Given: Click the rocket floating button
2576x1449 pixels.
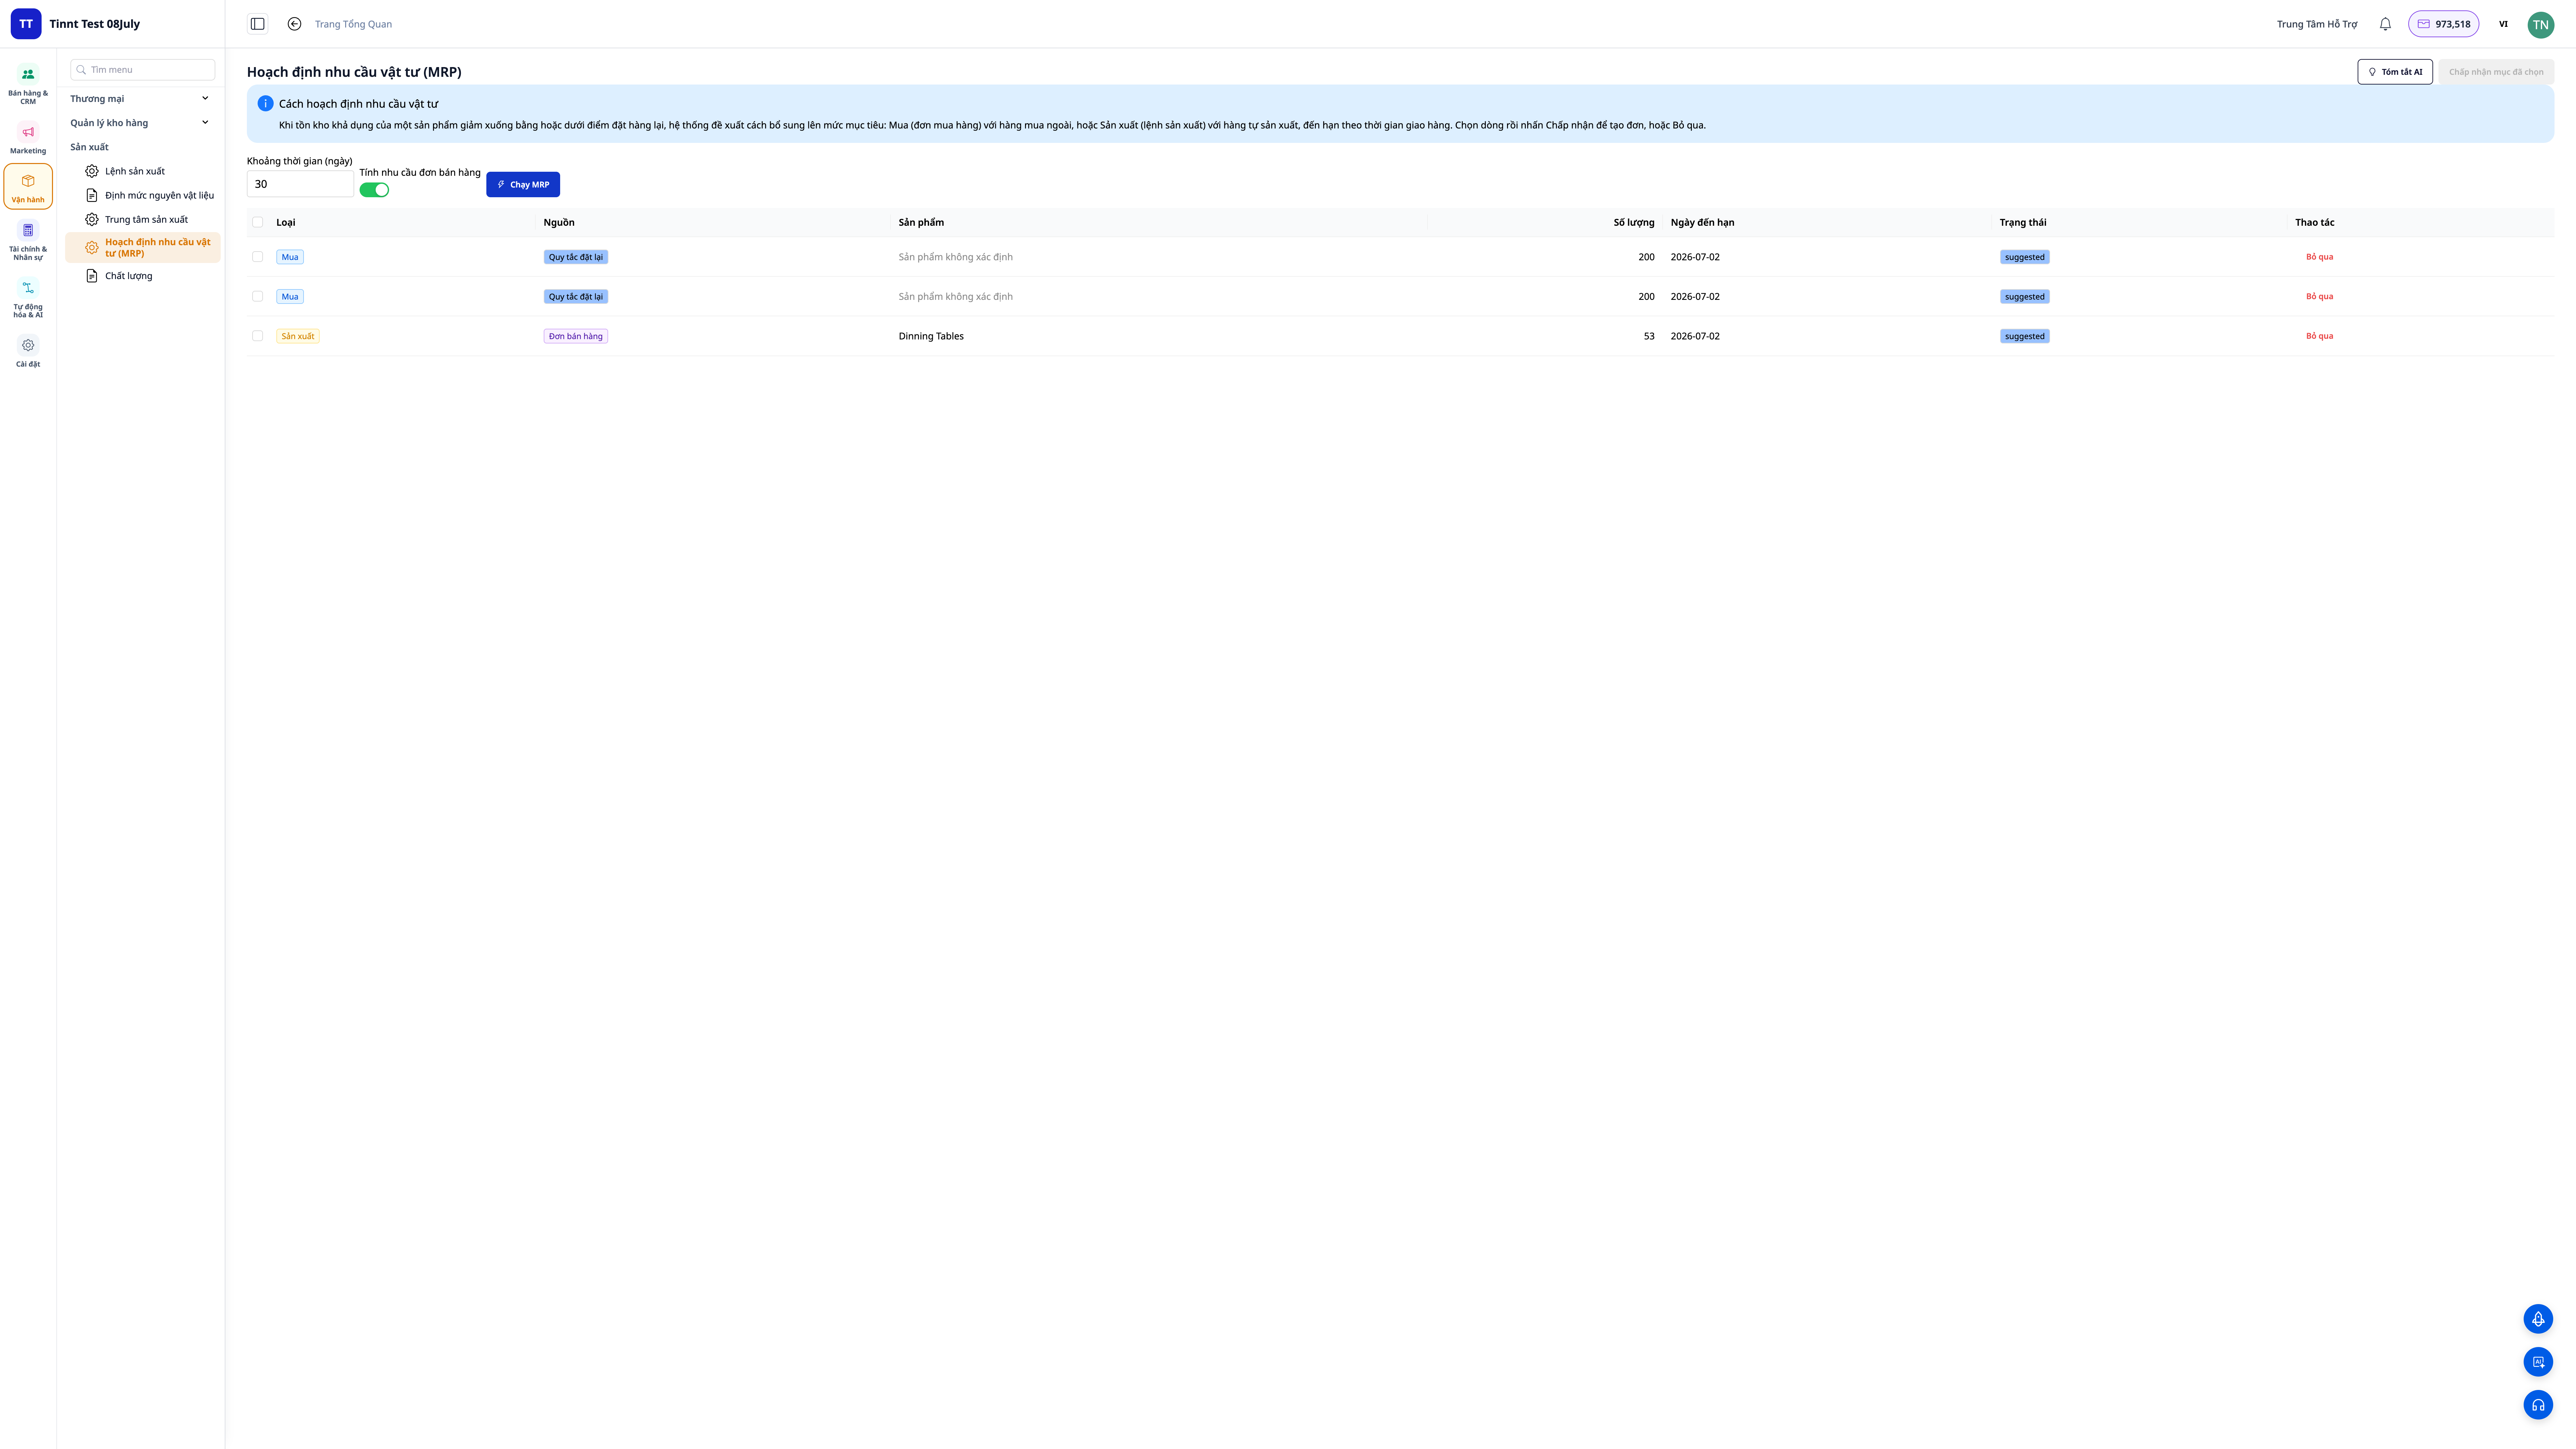Looking at the screenshot, I should pos(2538,1319).
